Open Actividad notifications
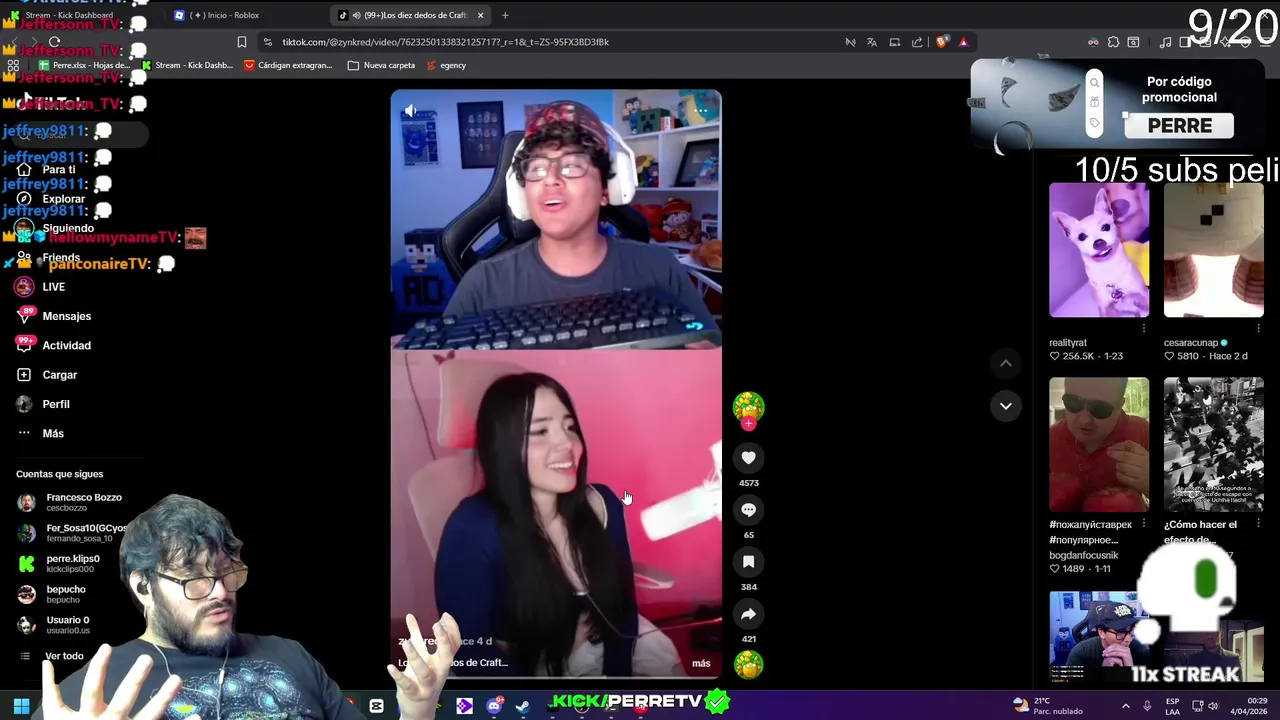 coord(67,345)
